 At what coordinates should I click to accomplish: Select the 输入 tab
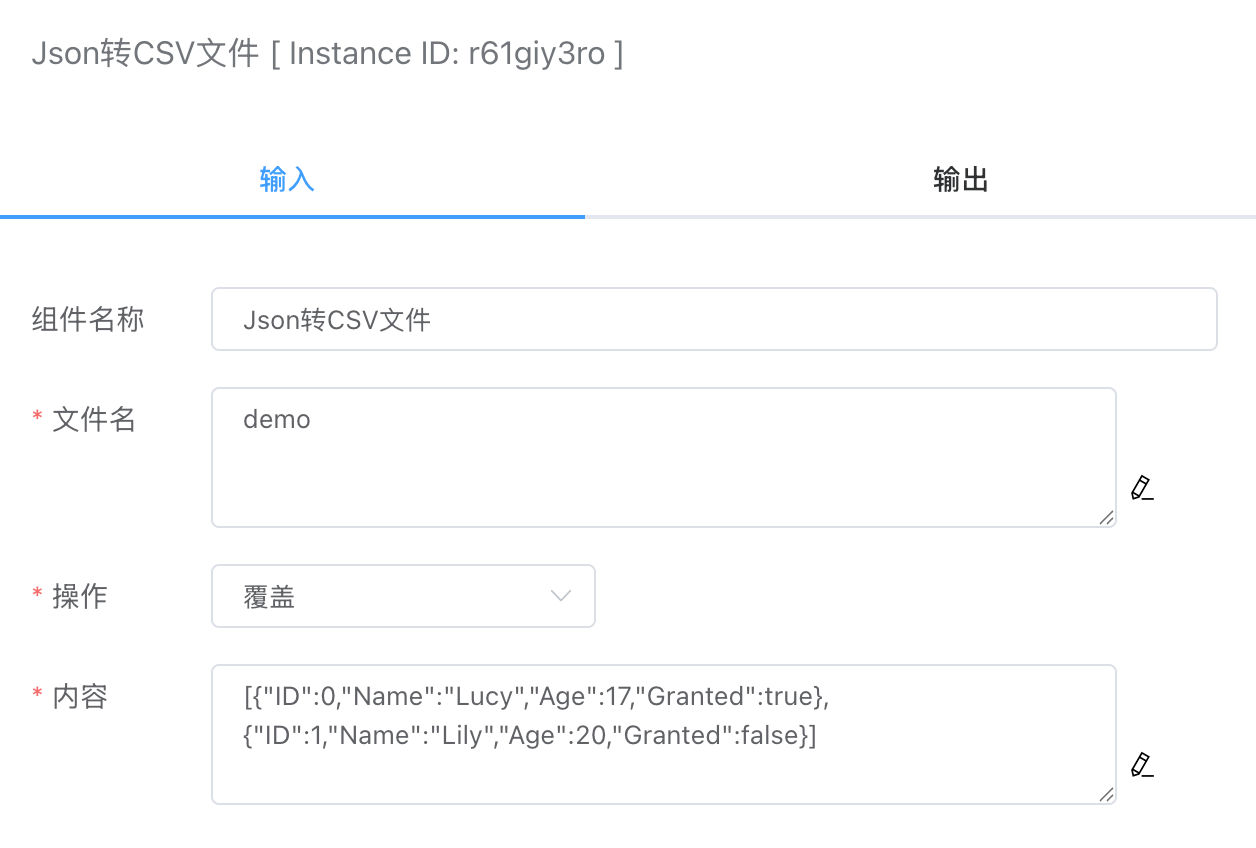coord(287,180)
